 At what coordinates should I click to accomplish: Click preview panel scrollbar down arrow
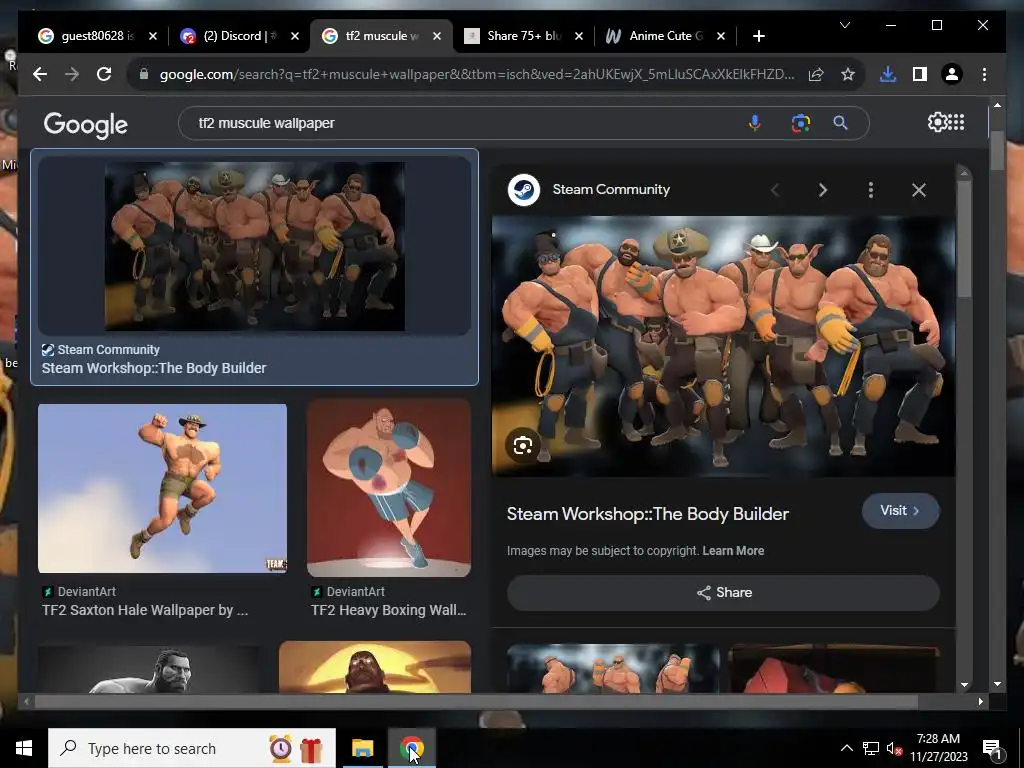[965, 684]
